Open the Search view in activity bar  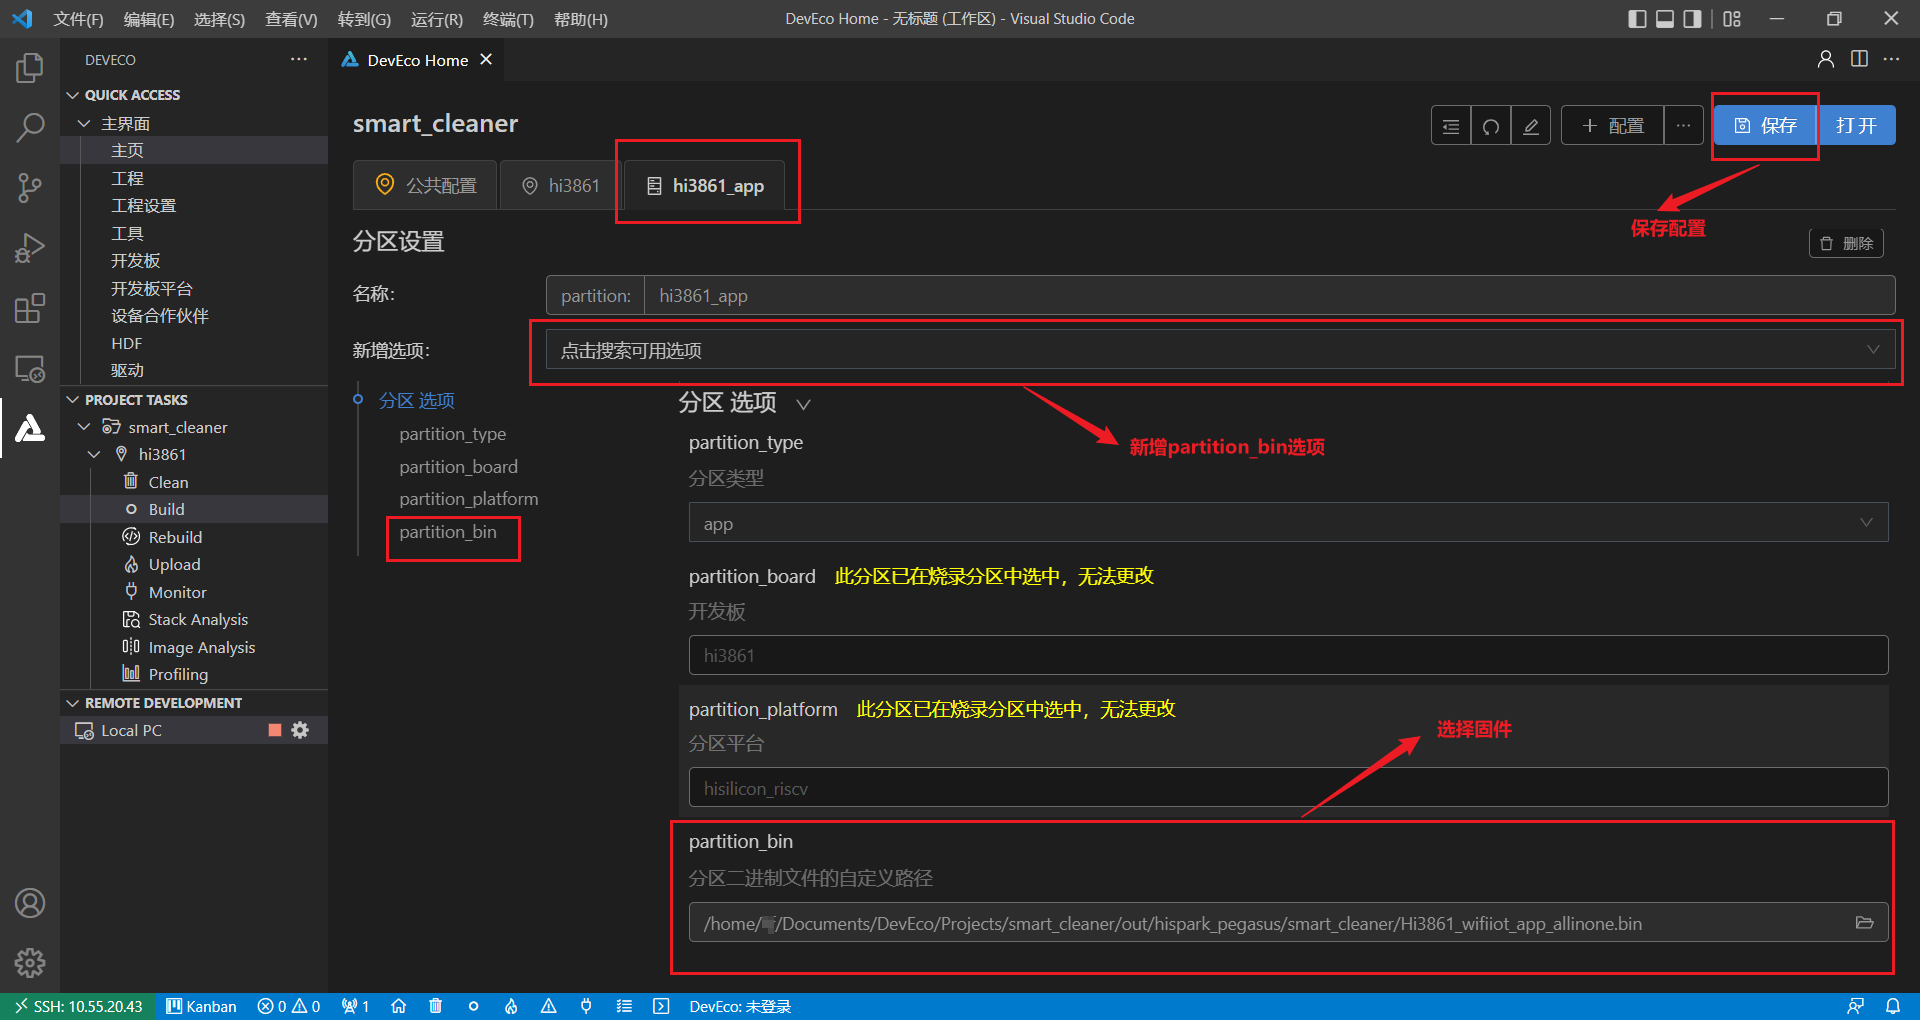[30, 127]
